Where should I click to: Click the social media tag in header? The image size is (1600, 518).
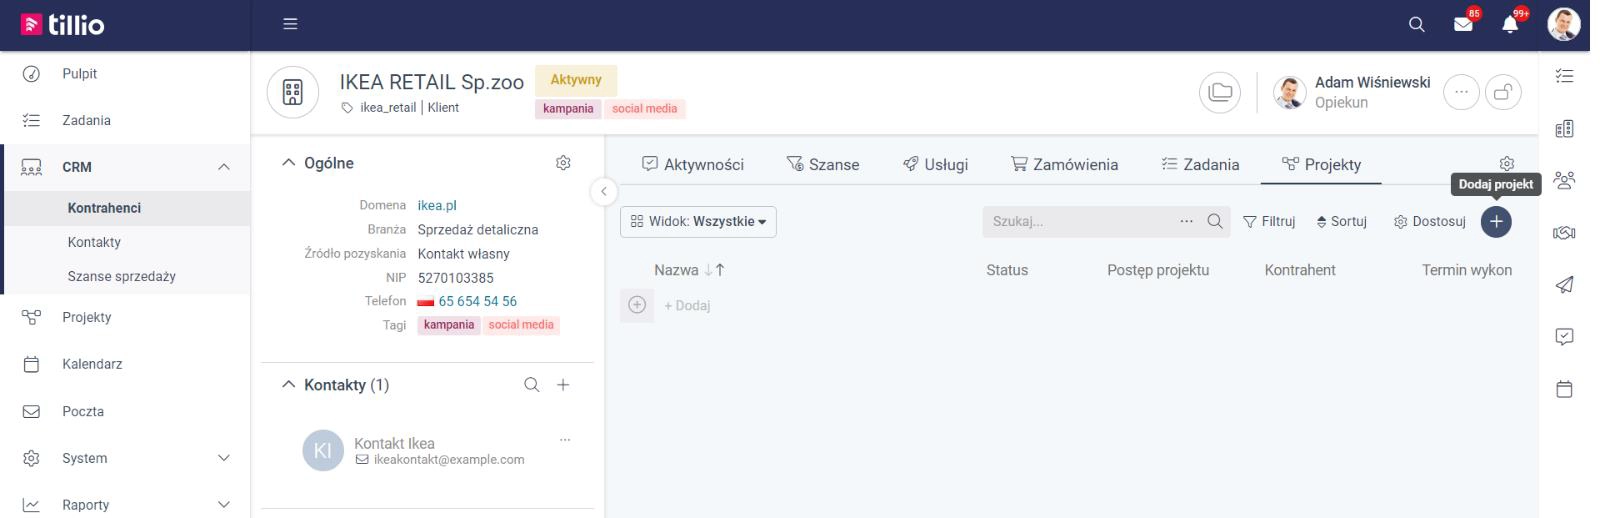tap(644, 109)
